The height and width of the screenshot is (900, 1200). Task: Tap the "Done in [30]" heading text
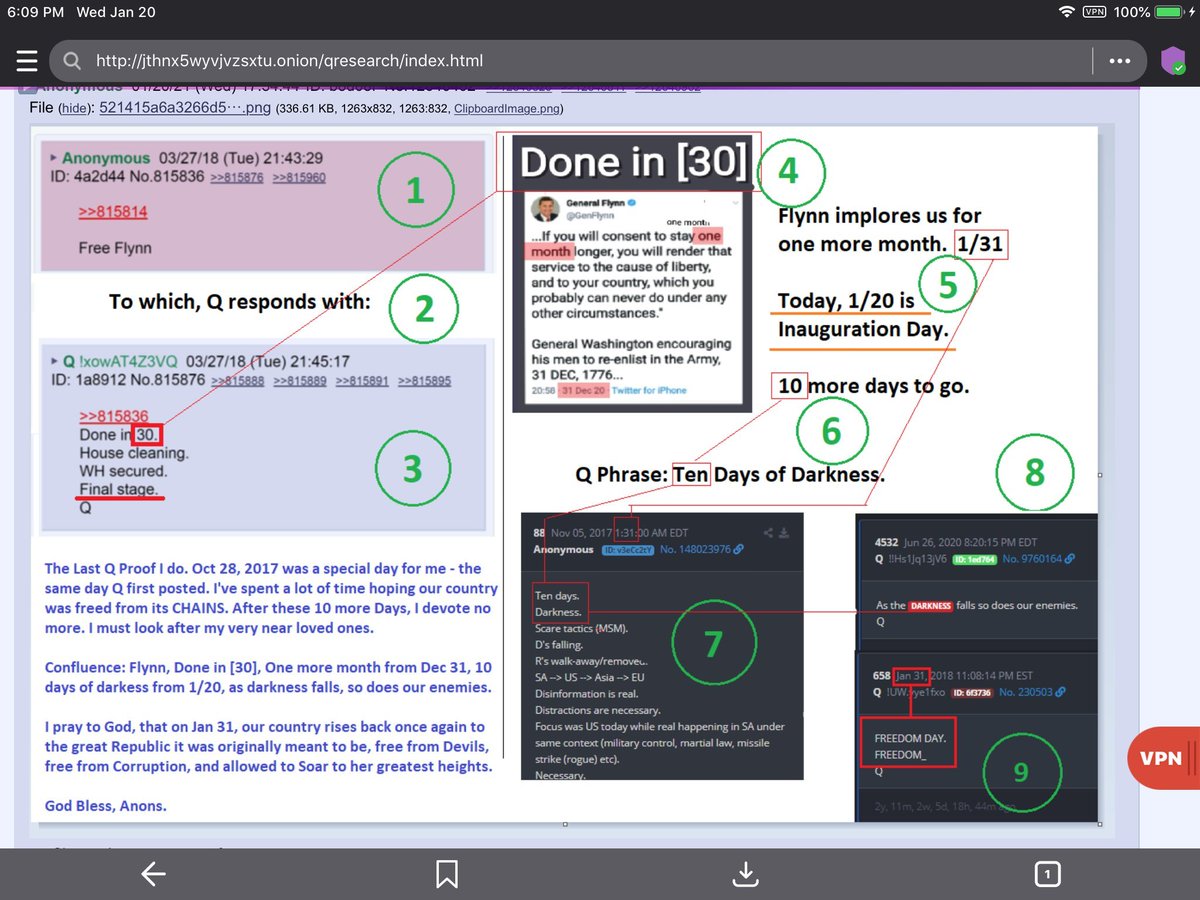(634, 163)
